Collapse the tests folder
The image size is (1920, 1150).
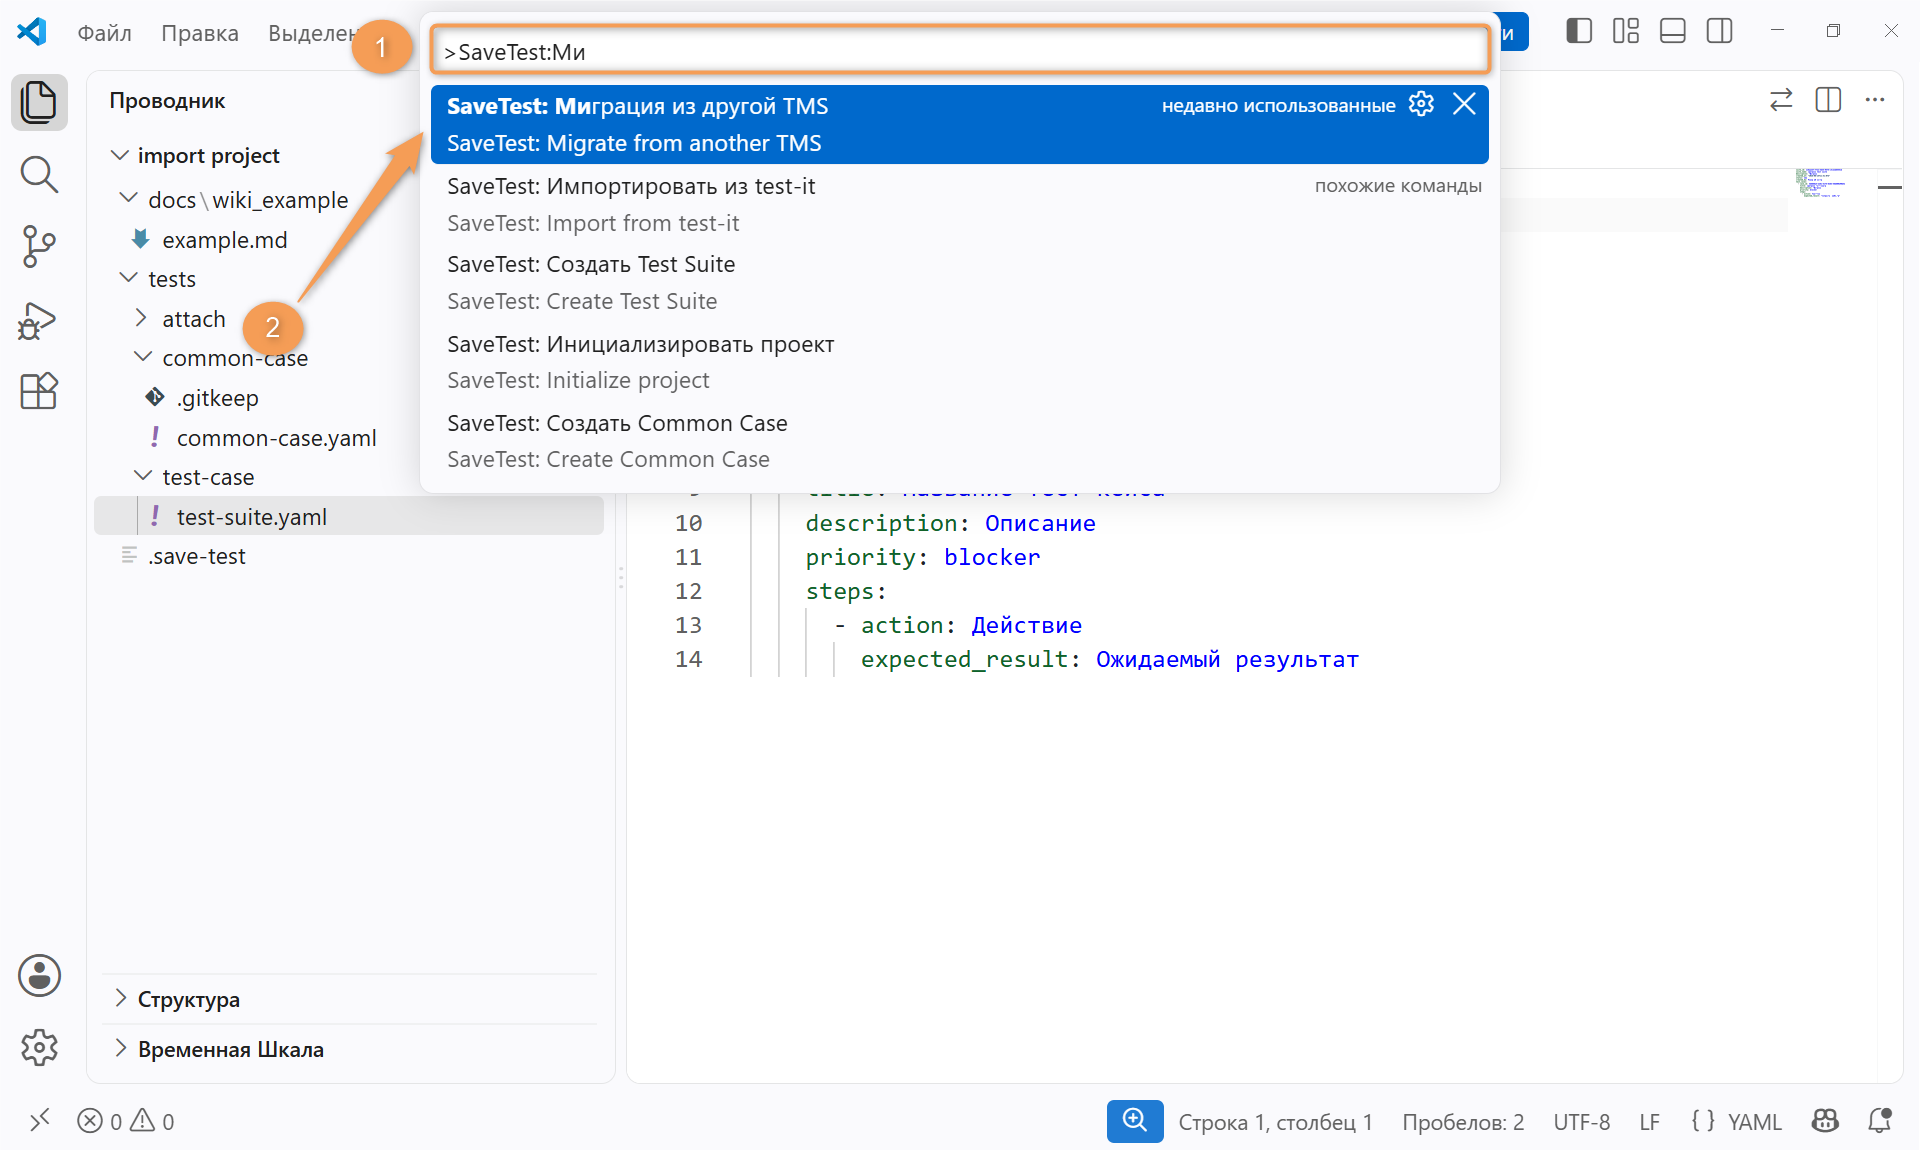129,278
